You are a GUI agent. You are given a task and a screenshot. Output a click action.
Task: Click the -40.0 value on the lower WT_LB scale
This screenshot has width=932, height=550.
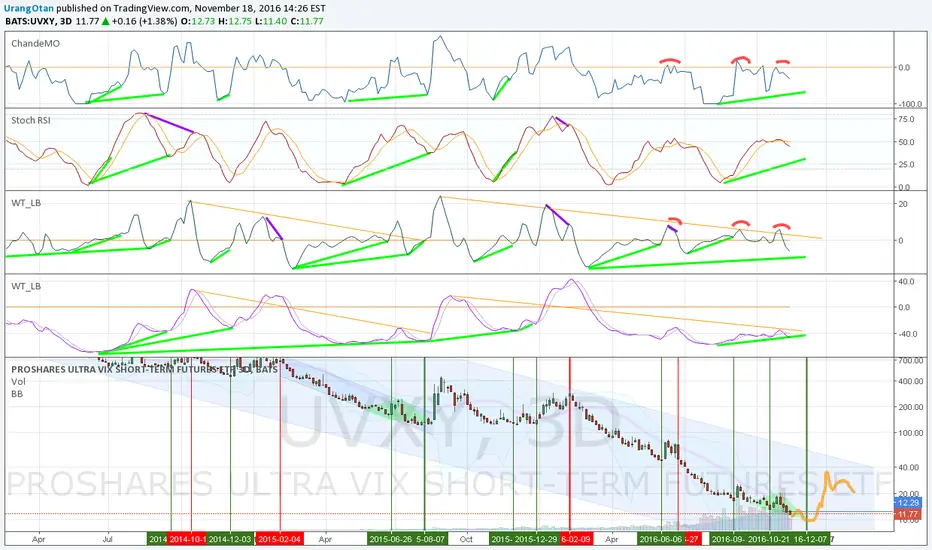[x=906, y=334]
